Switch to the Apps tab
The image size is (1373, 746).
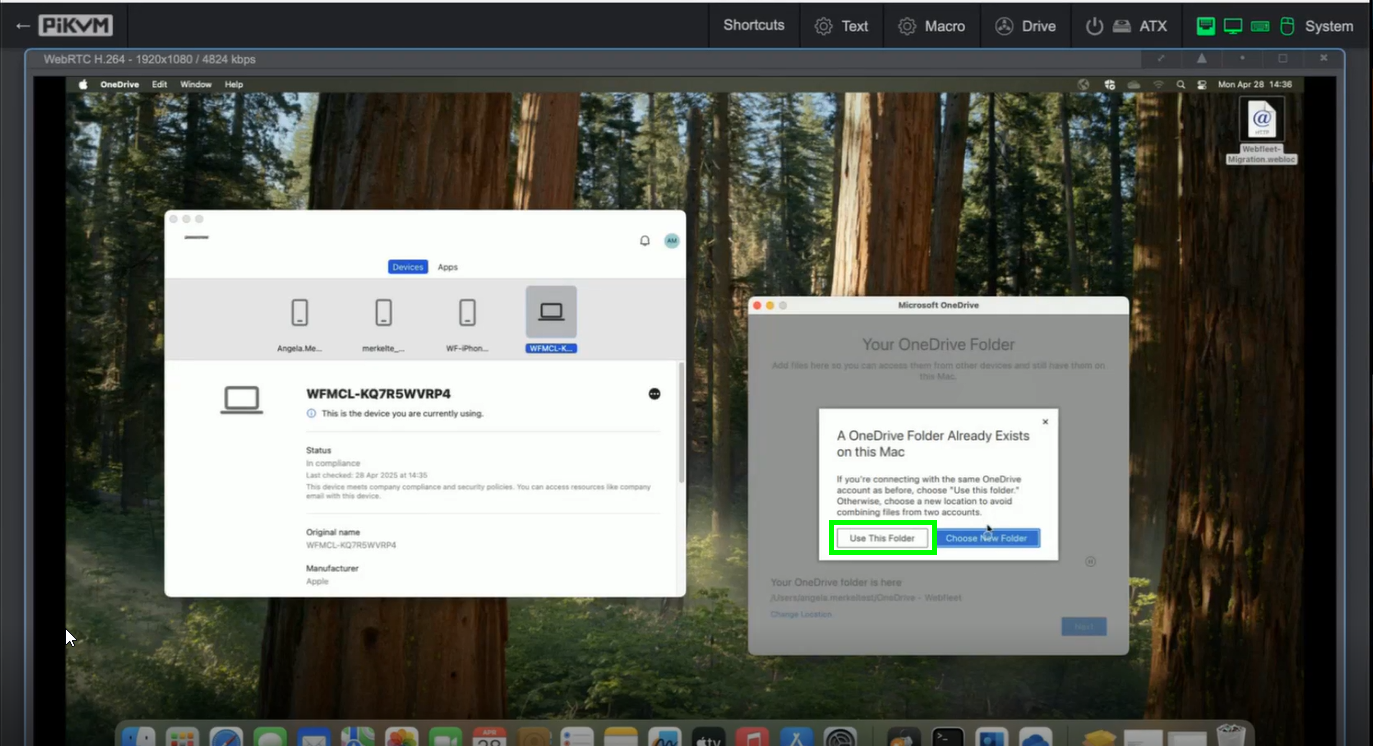tap(448, 267)
